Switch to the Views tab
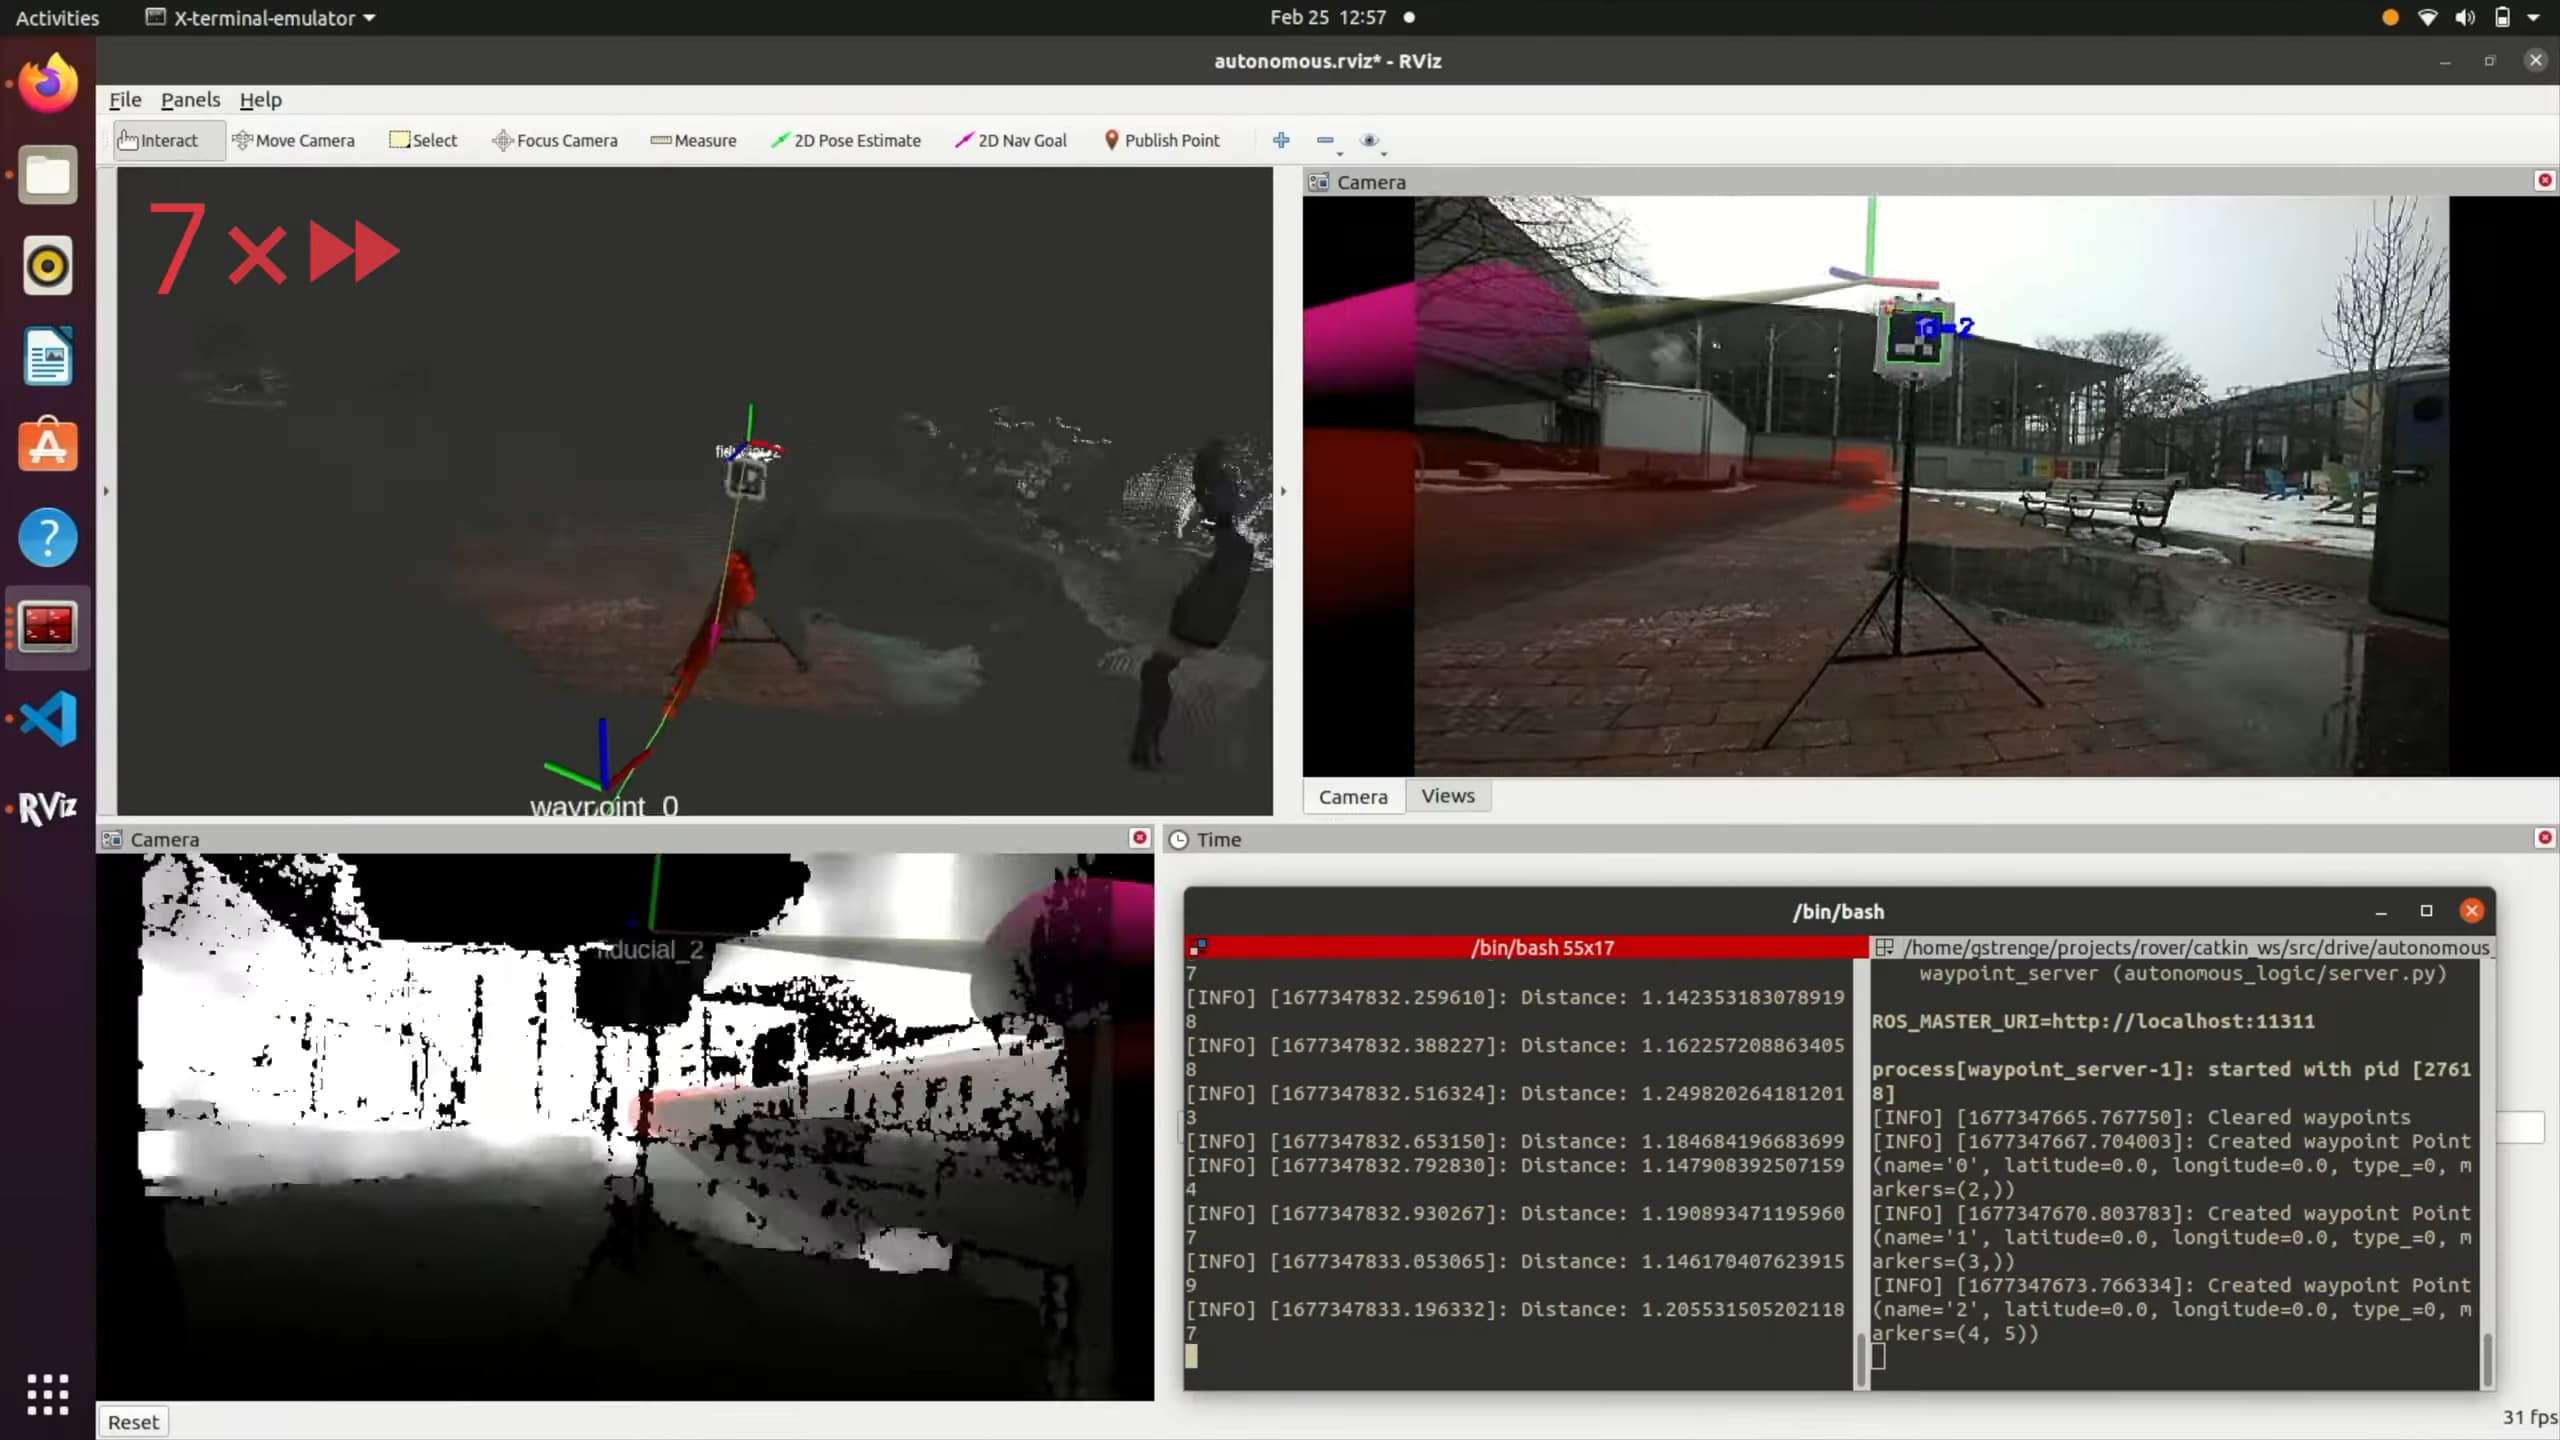This screenshot has height=1440, width=2560. 1447,796
